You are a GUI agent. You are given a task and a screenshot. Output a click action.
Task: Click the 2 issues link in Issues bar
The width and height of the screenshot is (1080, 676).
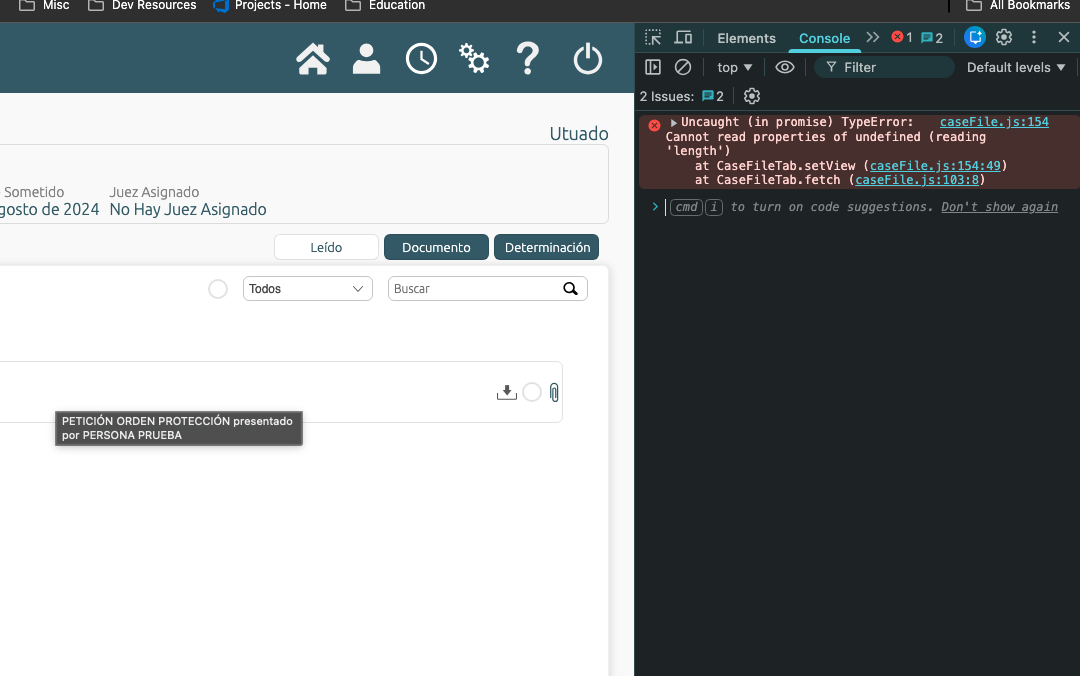coord(713,96)
